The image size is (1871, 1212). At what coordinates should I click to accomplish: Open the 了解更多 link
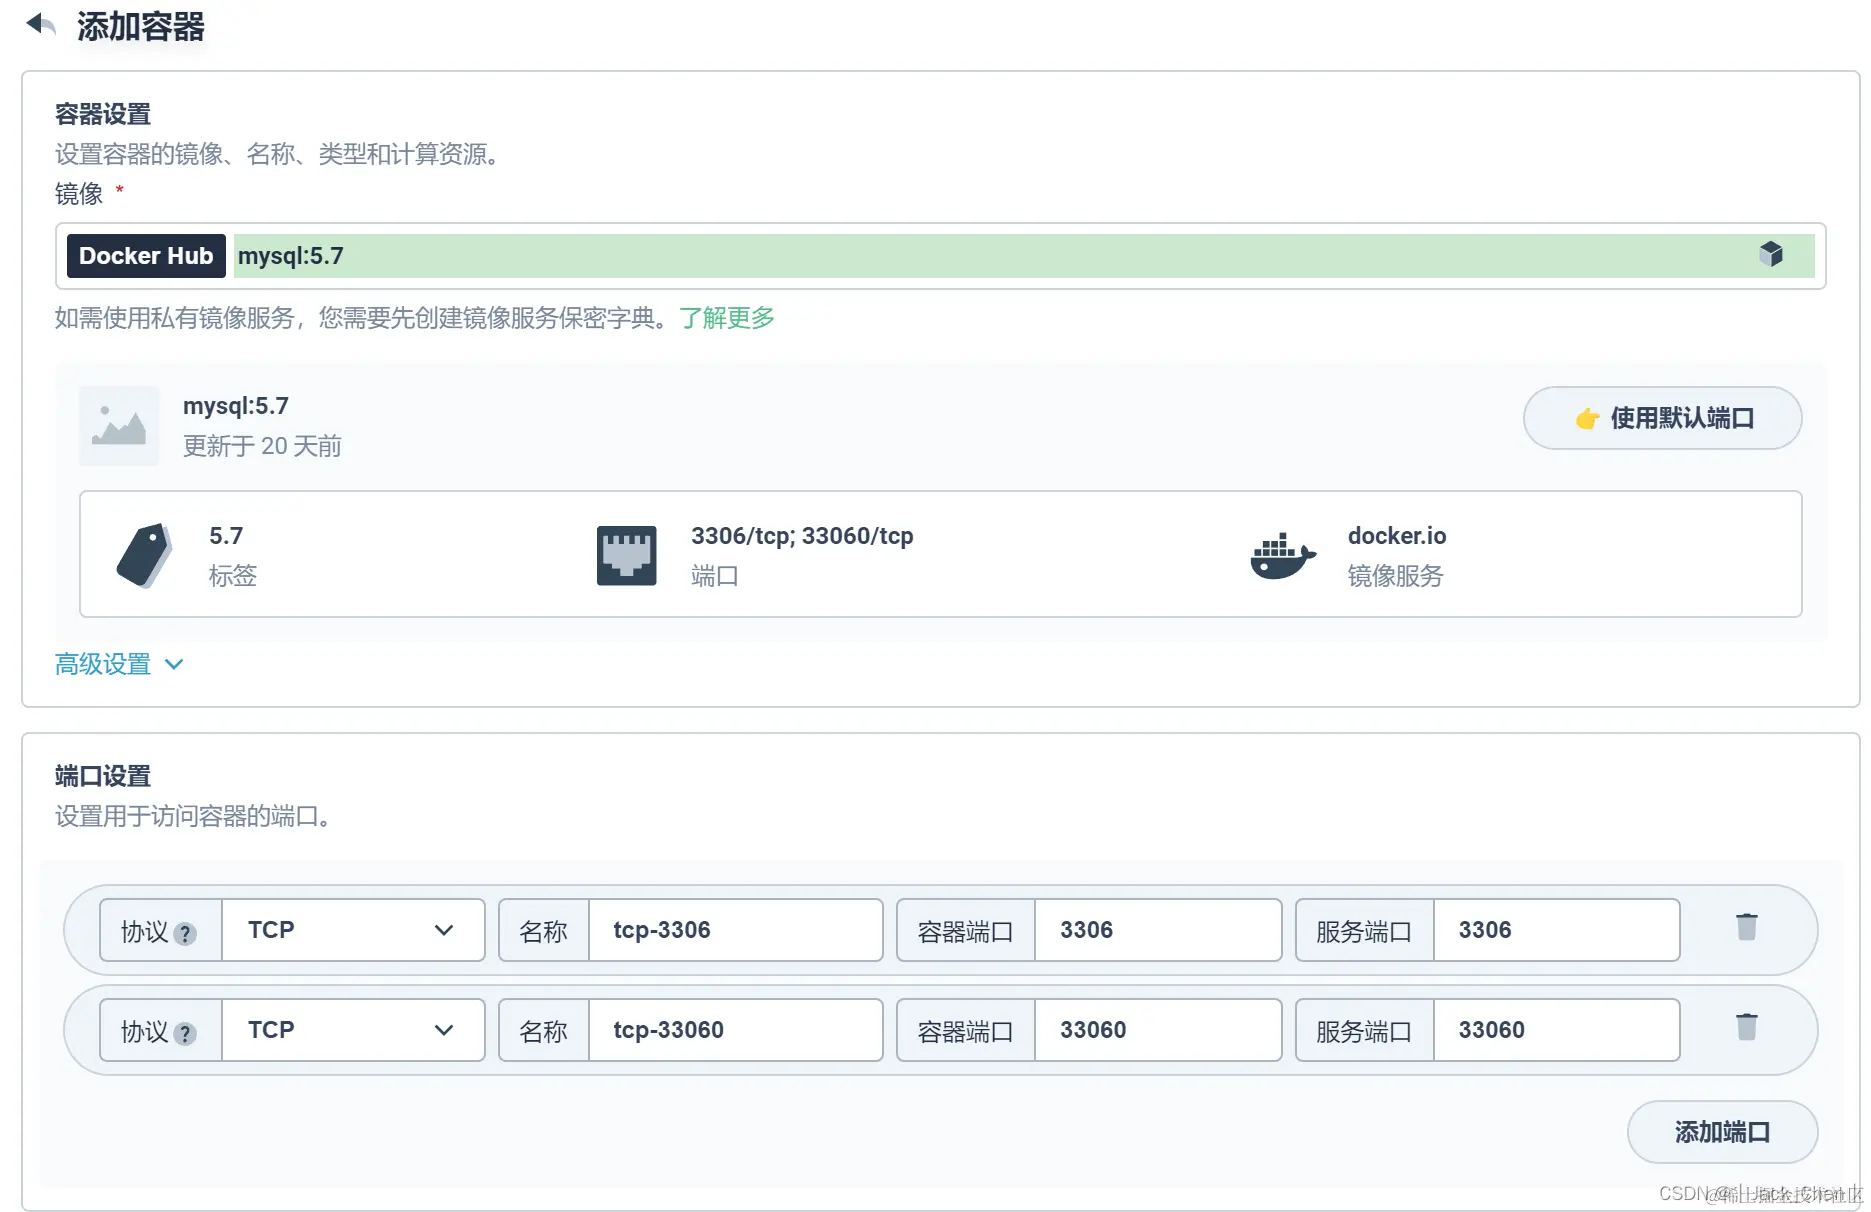pos(727,318)
